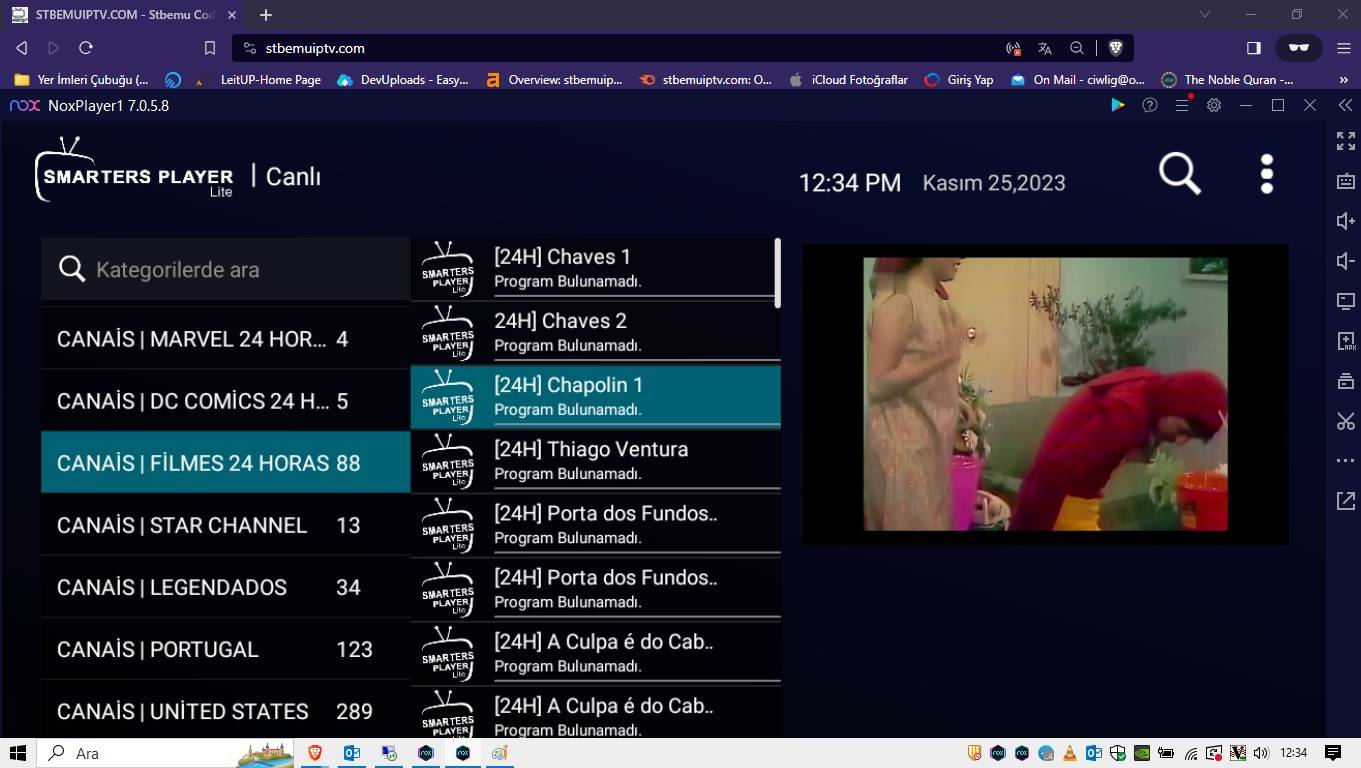Play the 24H] Chaves 2 channel
The width and height of the screenshot is (1361, 768).
click(595, 333)
